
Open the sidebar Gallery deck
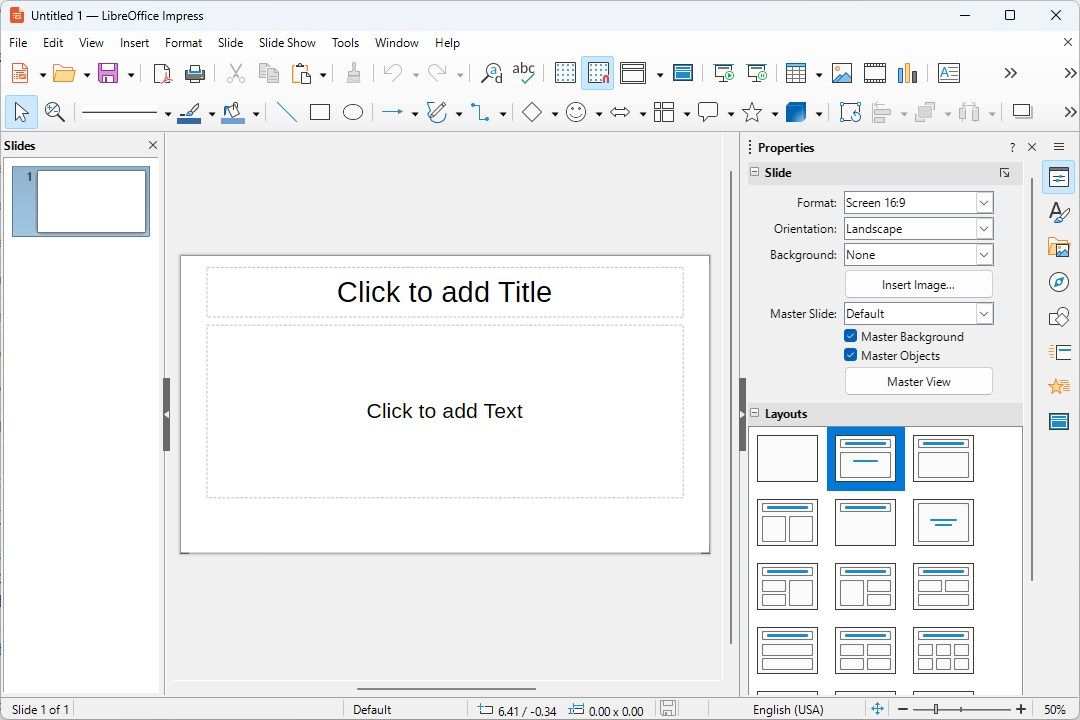tap(1059, 247)
